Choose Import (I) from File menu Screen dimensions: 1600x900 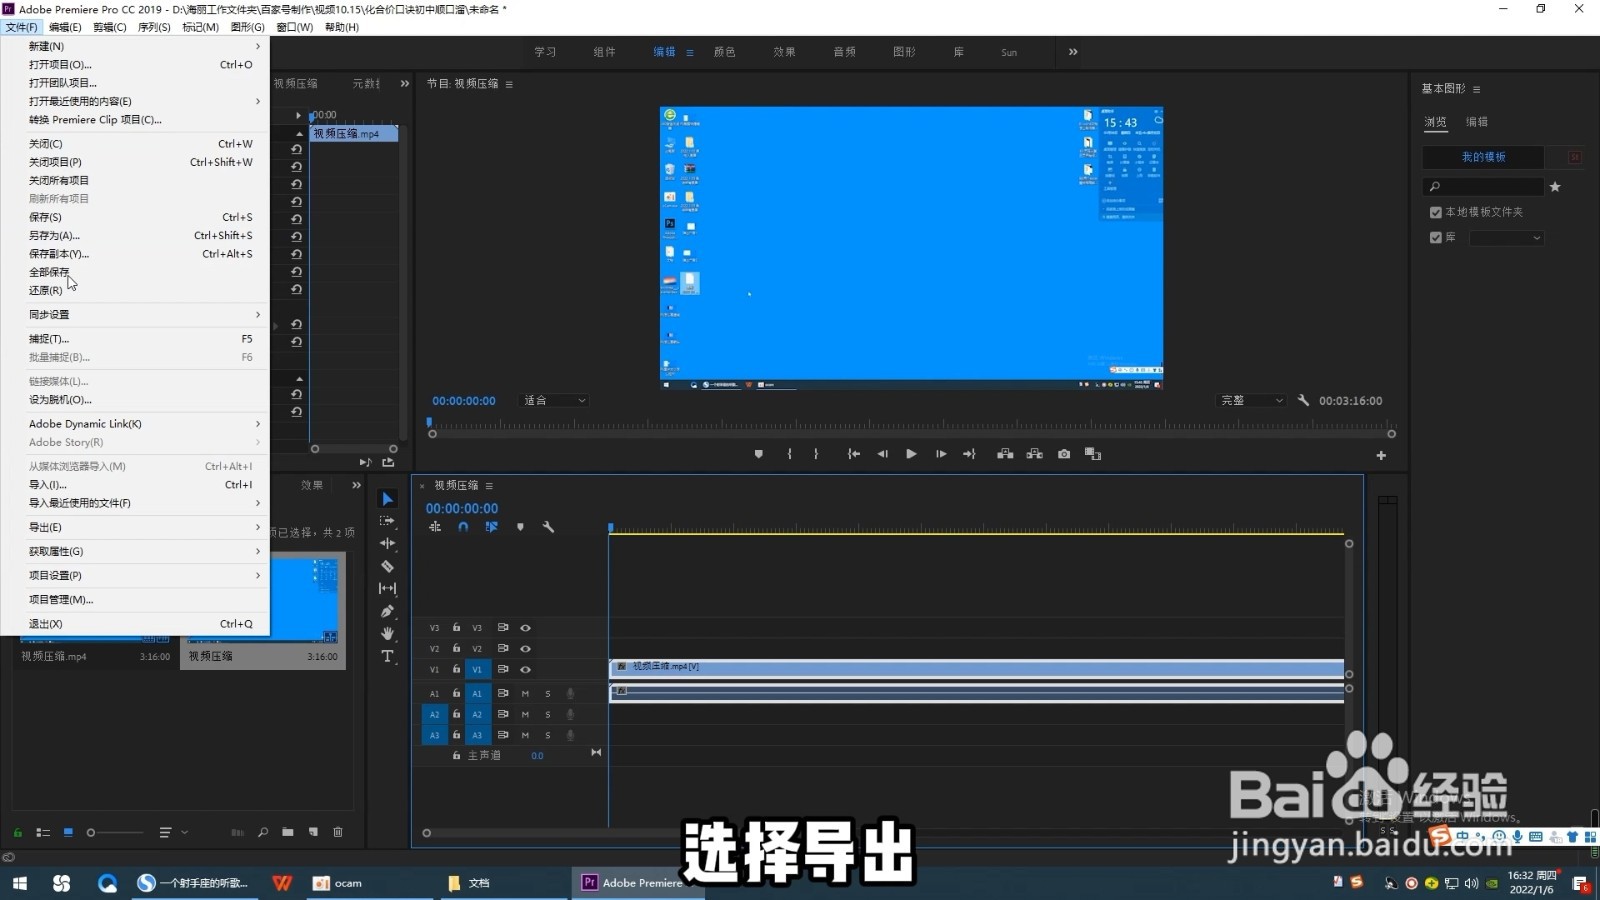tap(135, 485)
